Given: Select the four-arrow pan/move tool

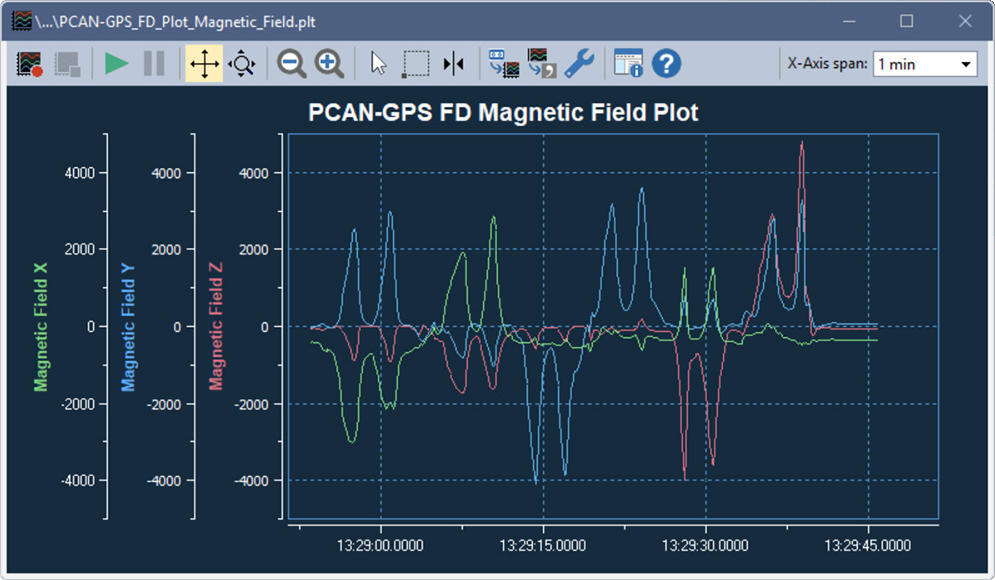Looking at the screenshot, I should (204, 63).
